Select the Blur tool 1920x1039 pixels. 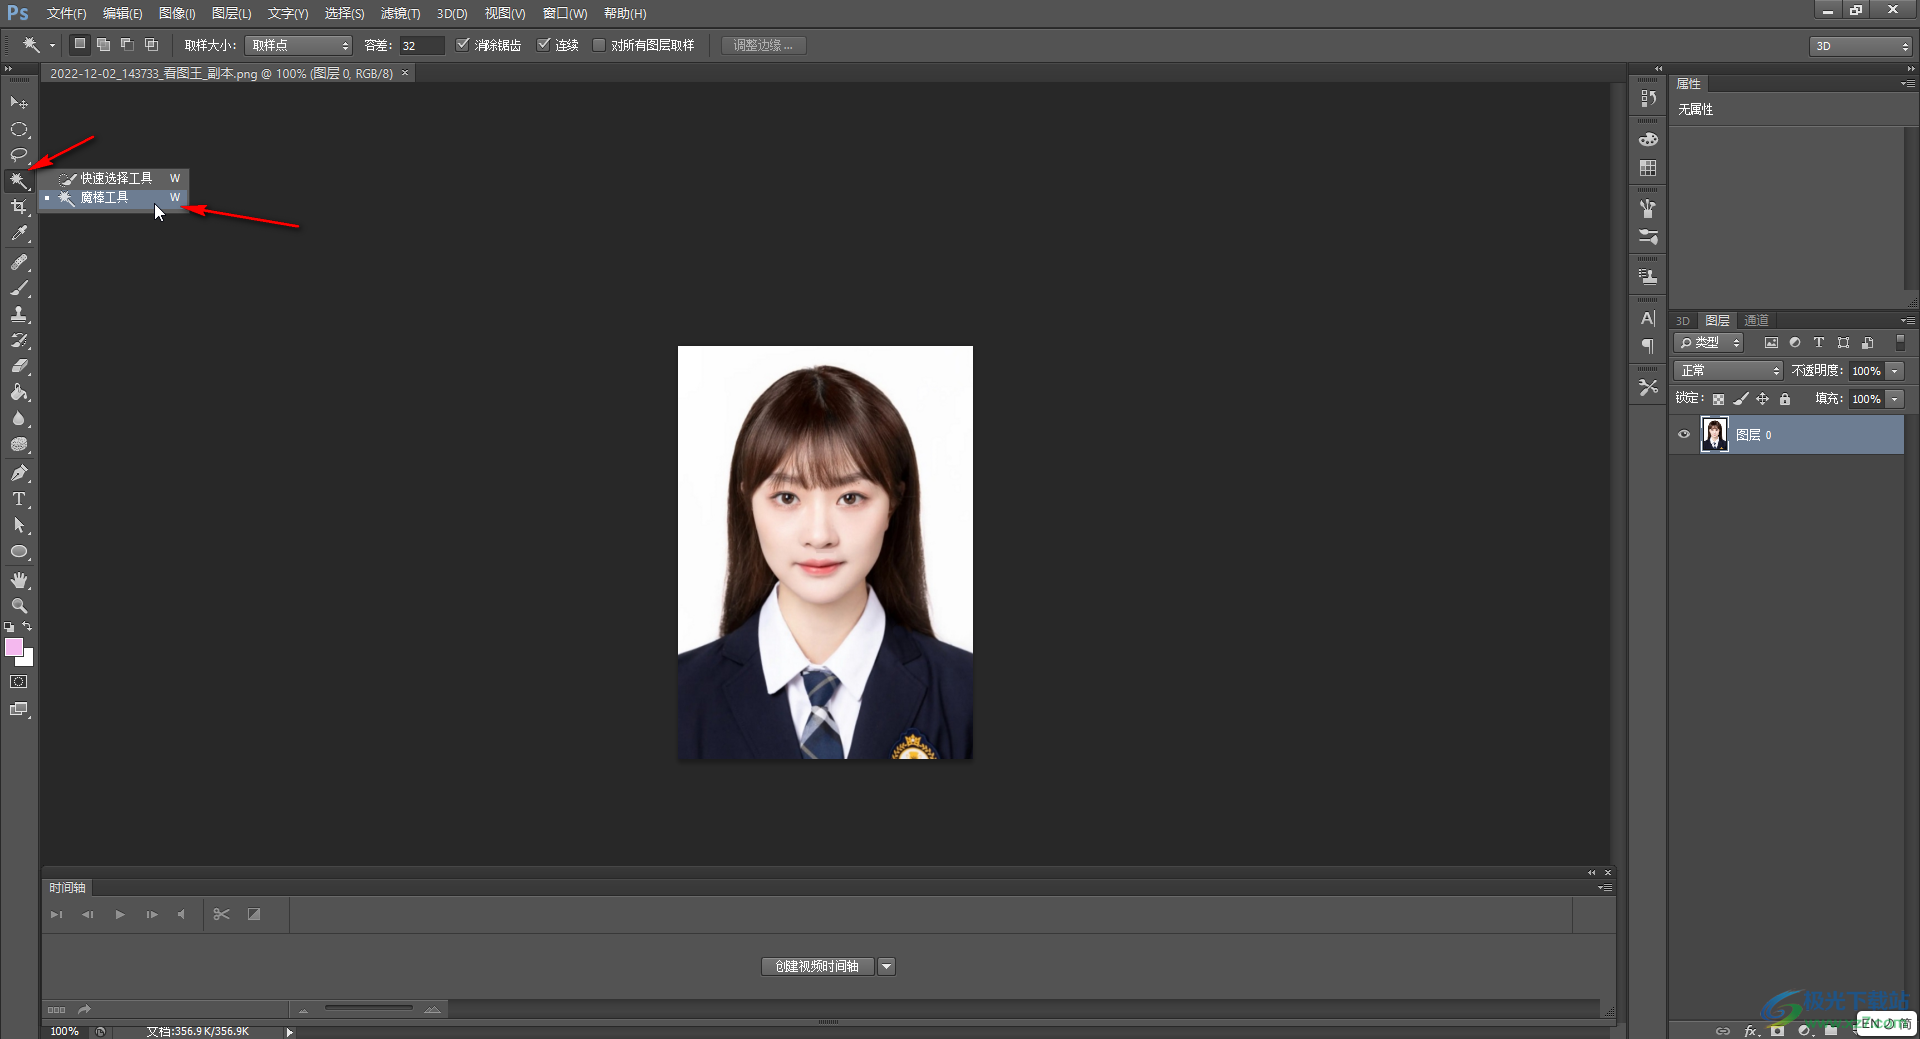tap(19, 418)
